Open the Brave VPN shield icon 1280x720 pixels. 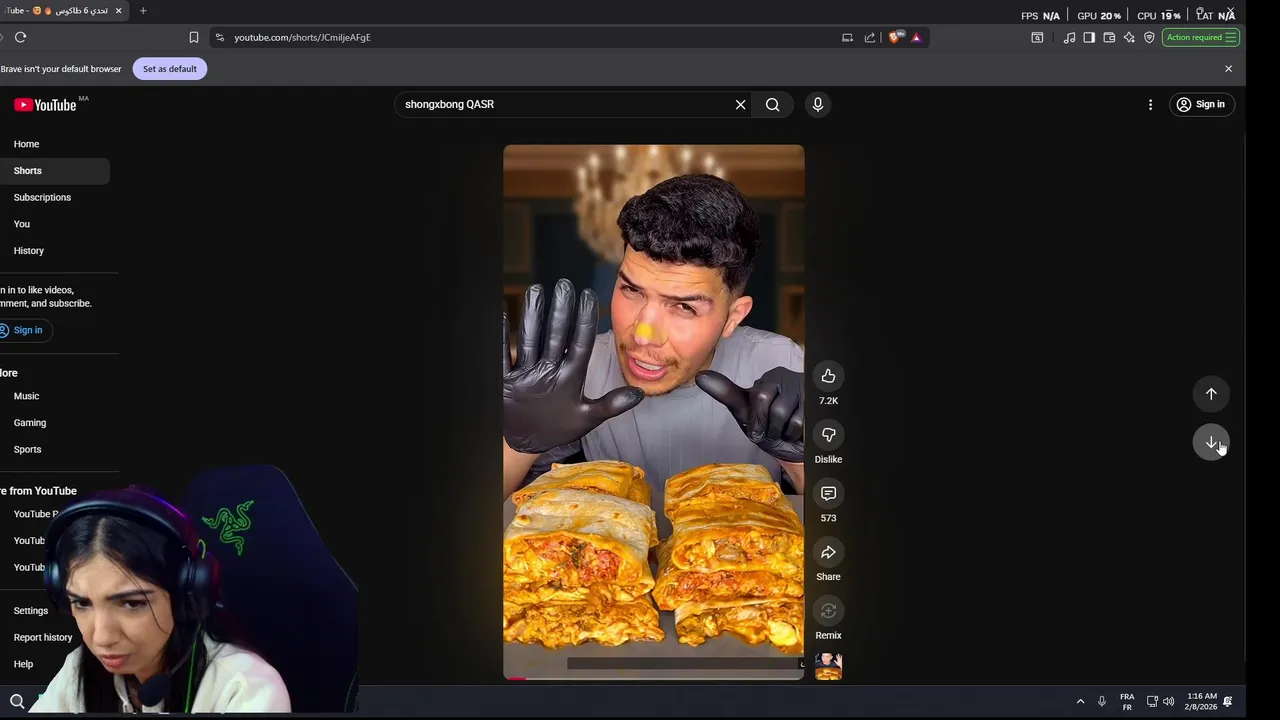pyautogui.click(x=1149, y=37)
